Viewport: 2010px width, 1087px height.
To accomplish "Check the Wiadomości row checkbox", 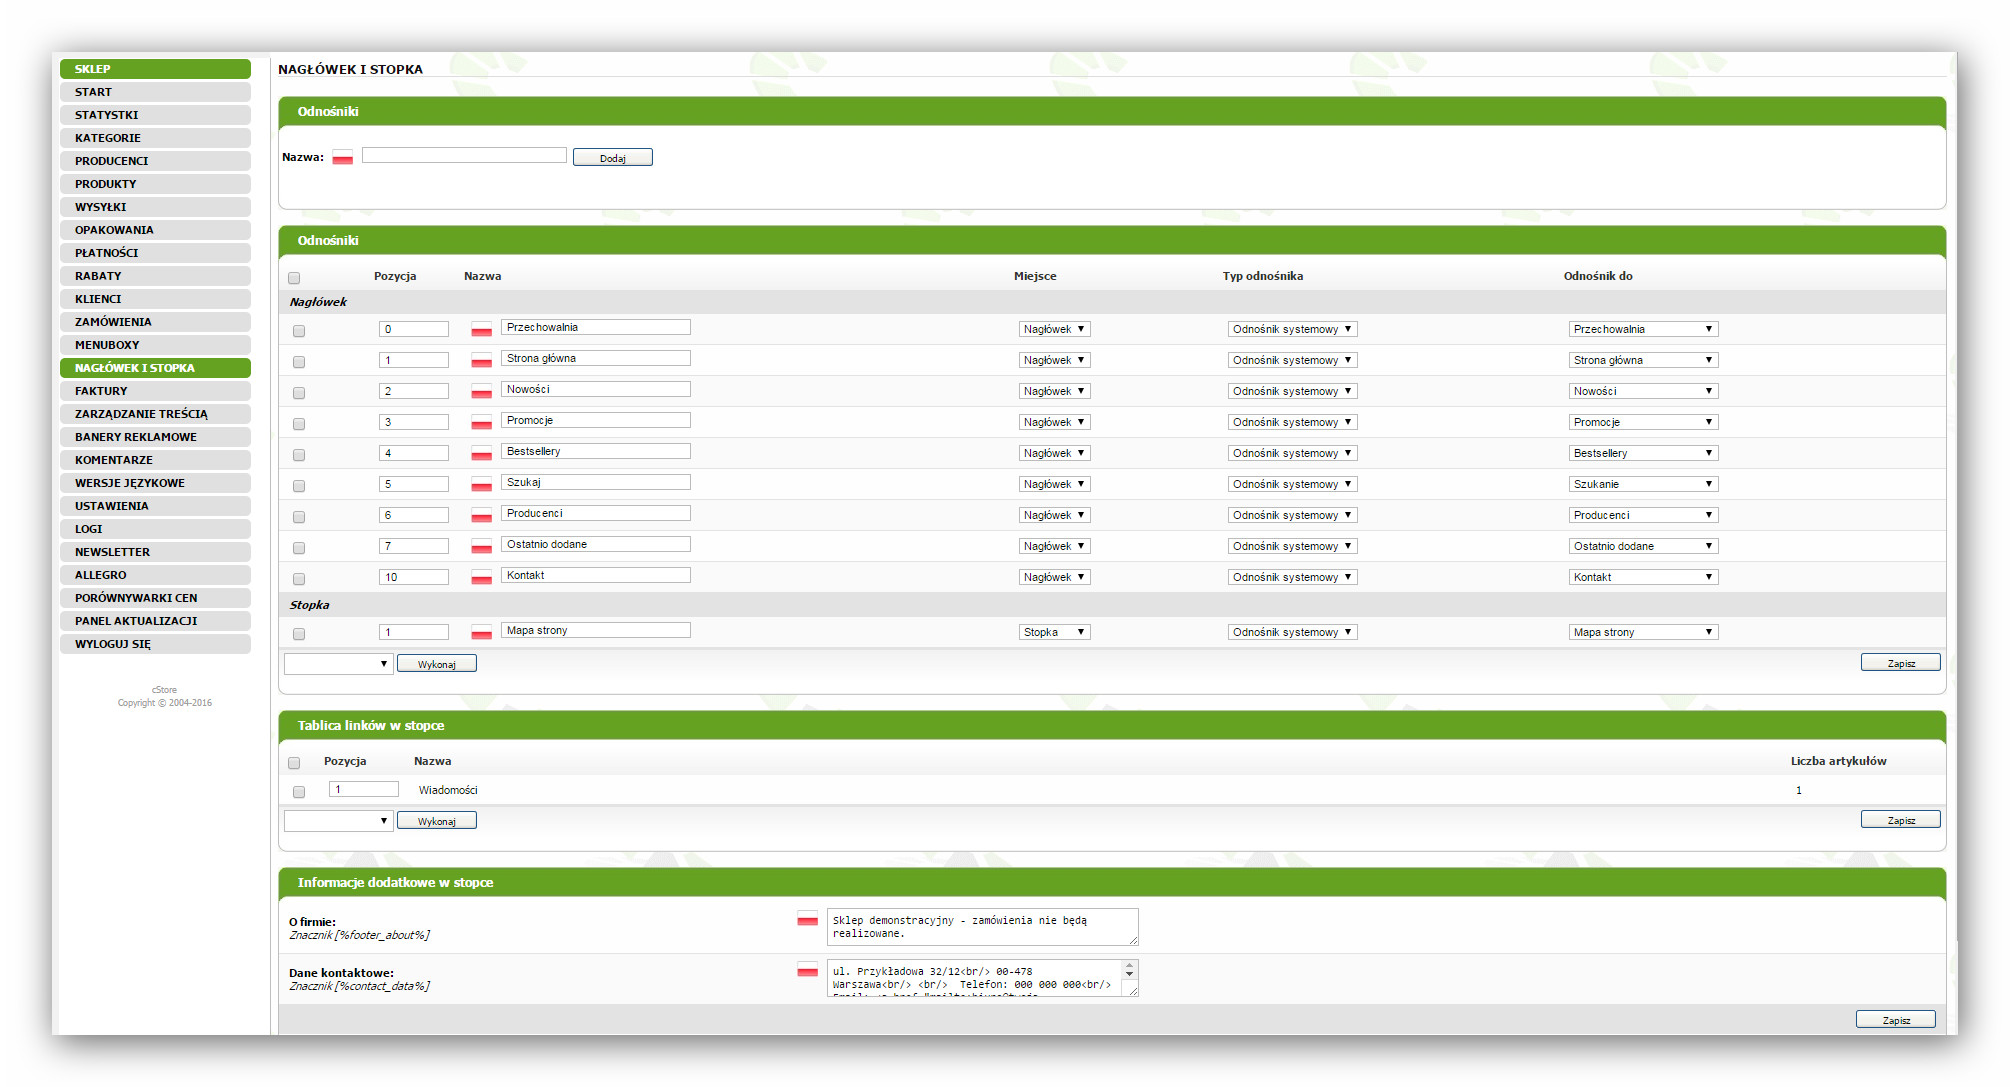I will (299, 792).
